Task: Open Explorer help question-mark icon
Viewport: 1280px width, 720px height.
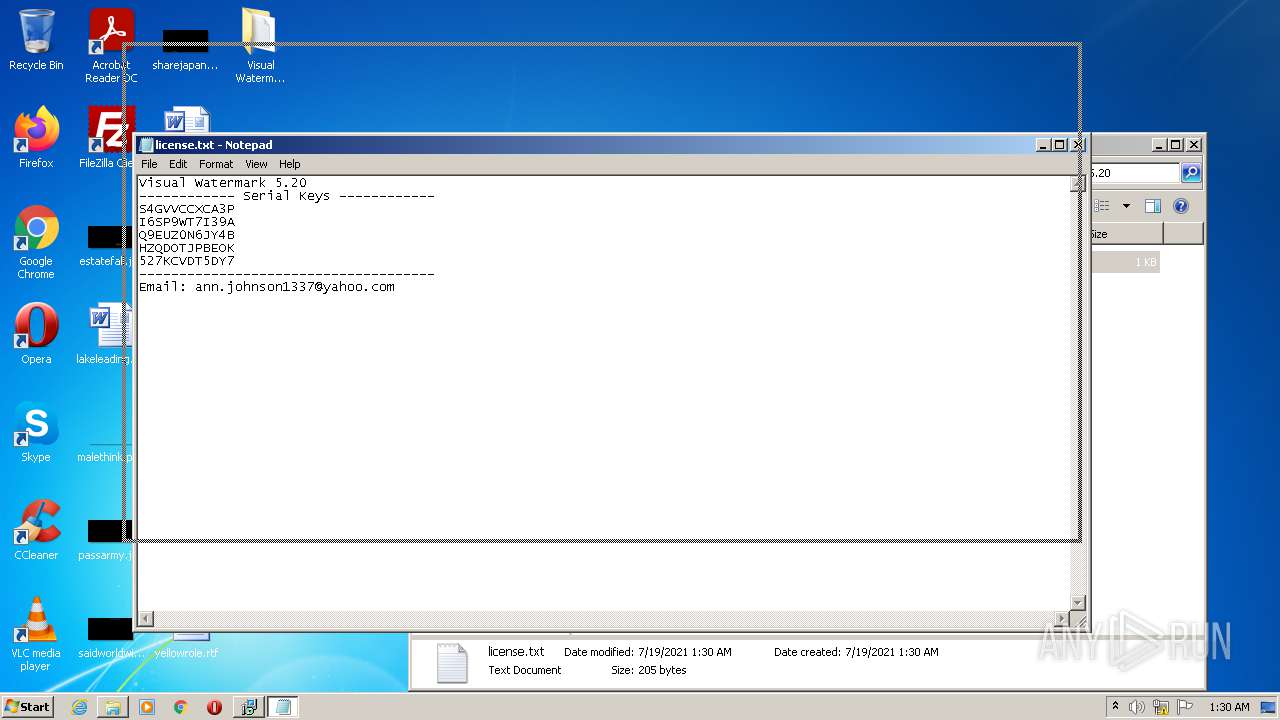Action: (1181, 206)
